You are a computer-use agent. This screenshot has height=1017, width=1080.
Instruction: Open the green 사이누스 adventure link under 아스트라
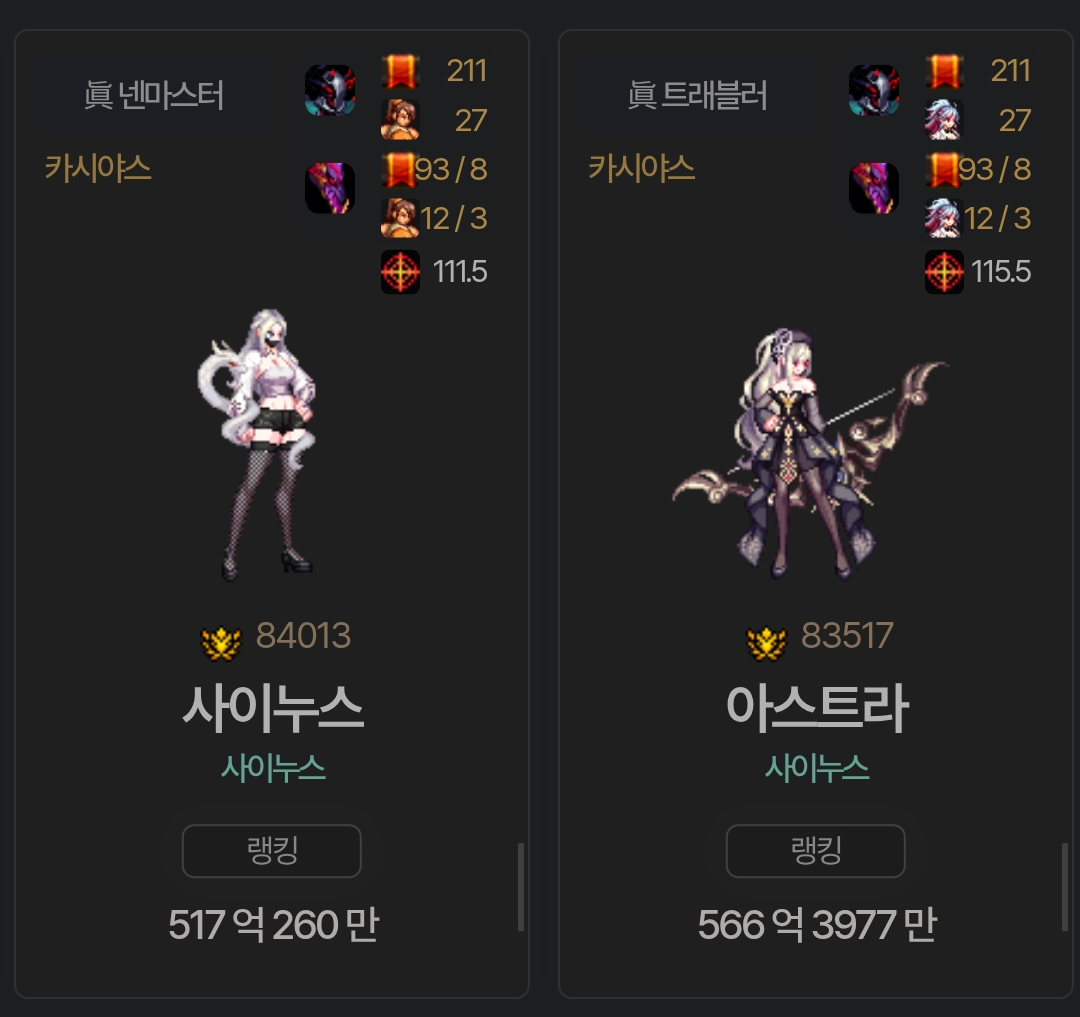(817, 768)
